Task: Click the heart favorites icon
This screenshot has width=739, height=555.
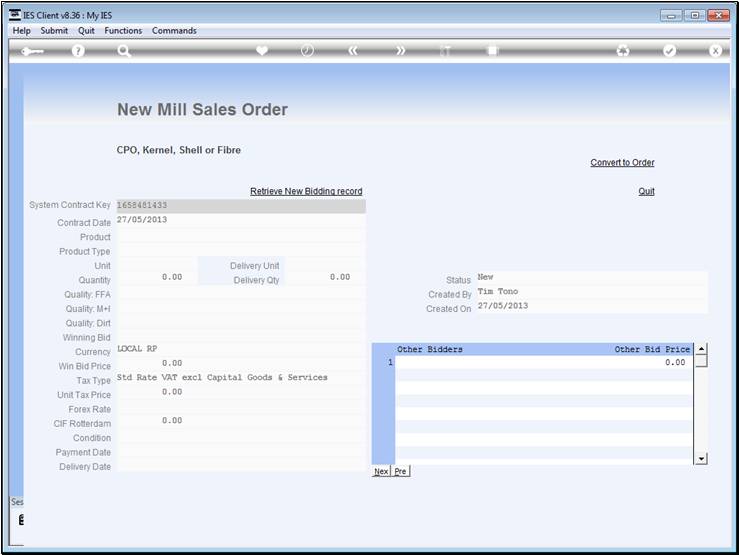Action: (x=262, y=51)
